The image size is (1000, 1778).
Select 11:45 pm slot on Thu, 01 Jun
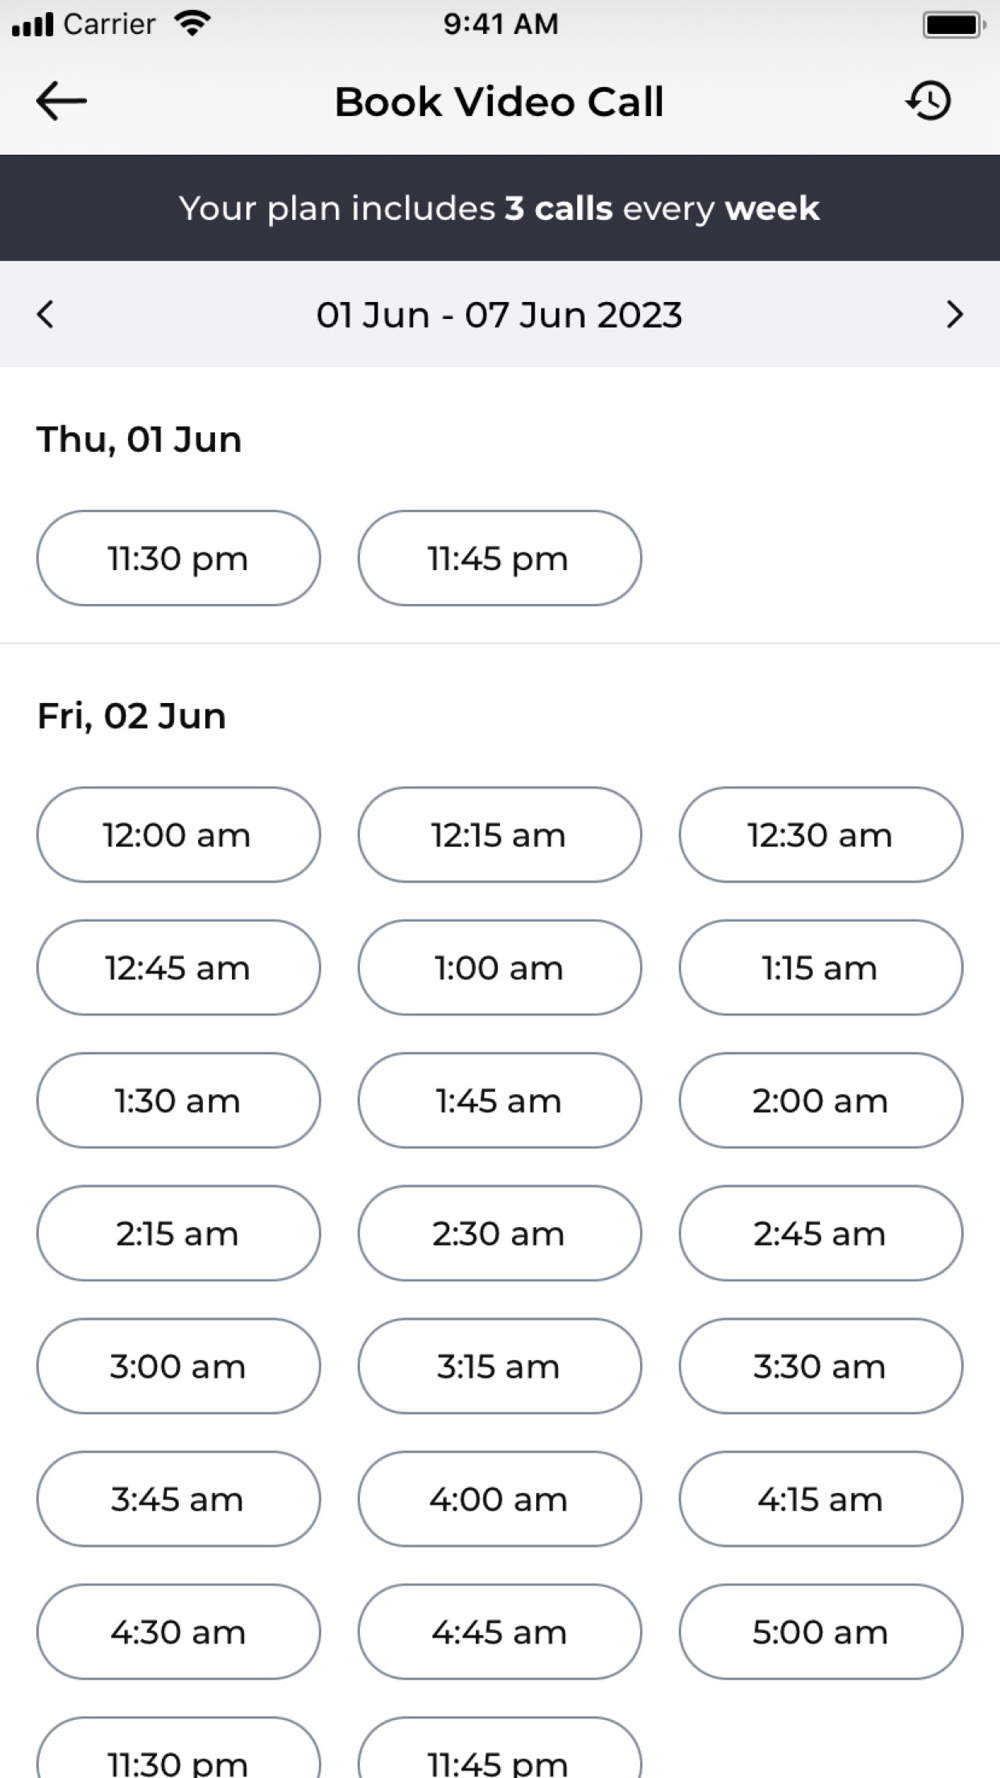[500, 558]
